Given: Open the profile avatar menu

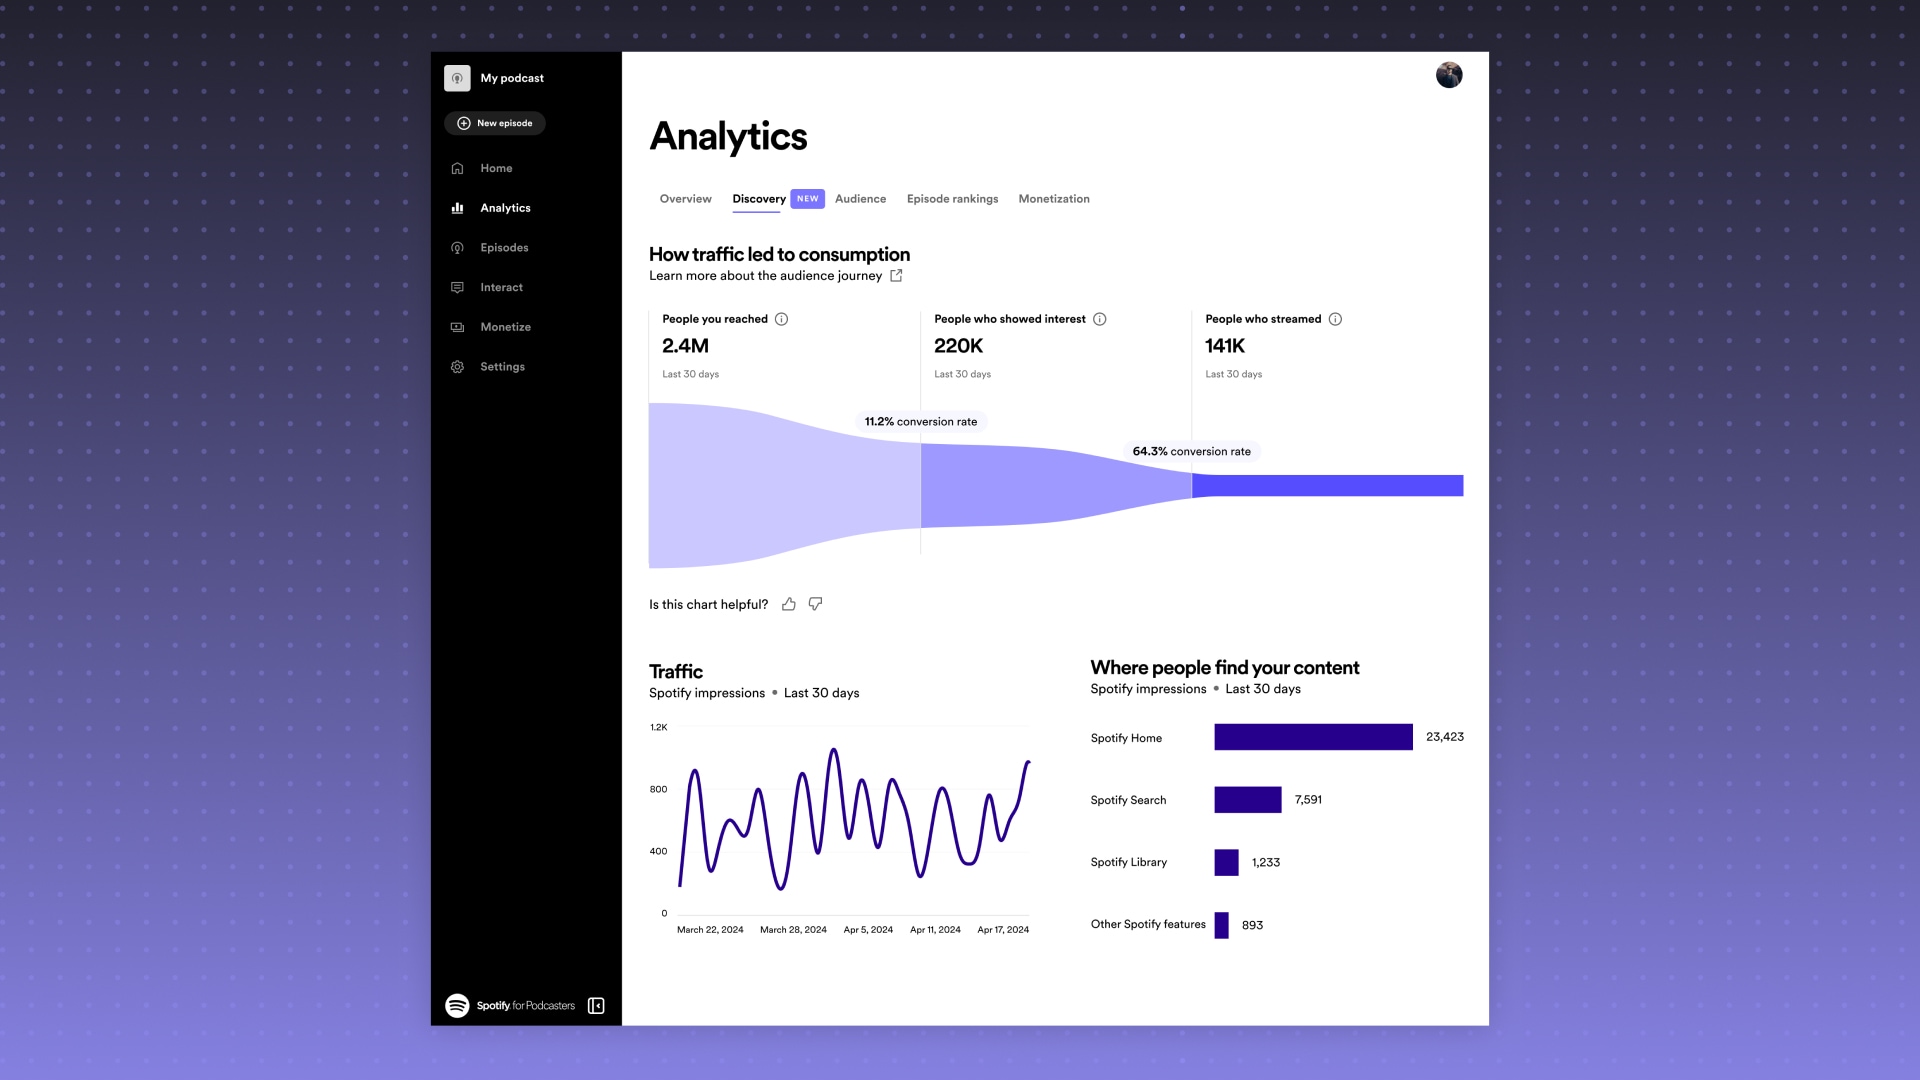Looking at the screenshot, I should click(1449, 74).
